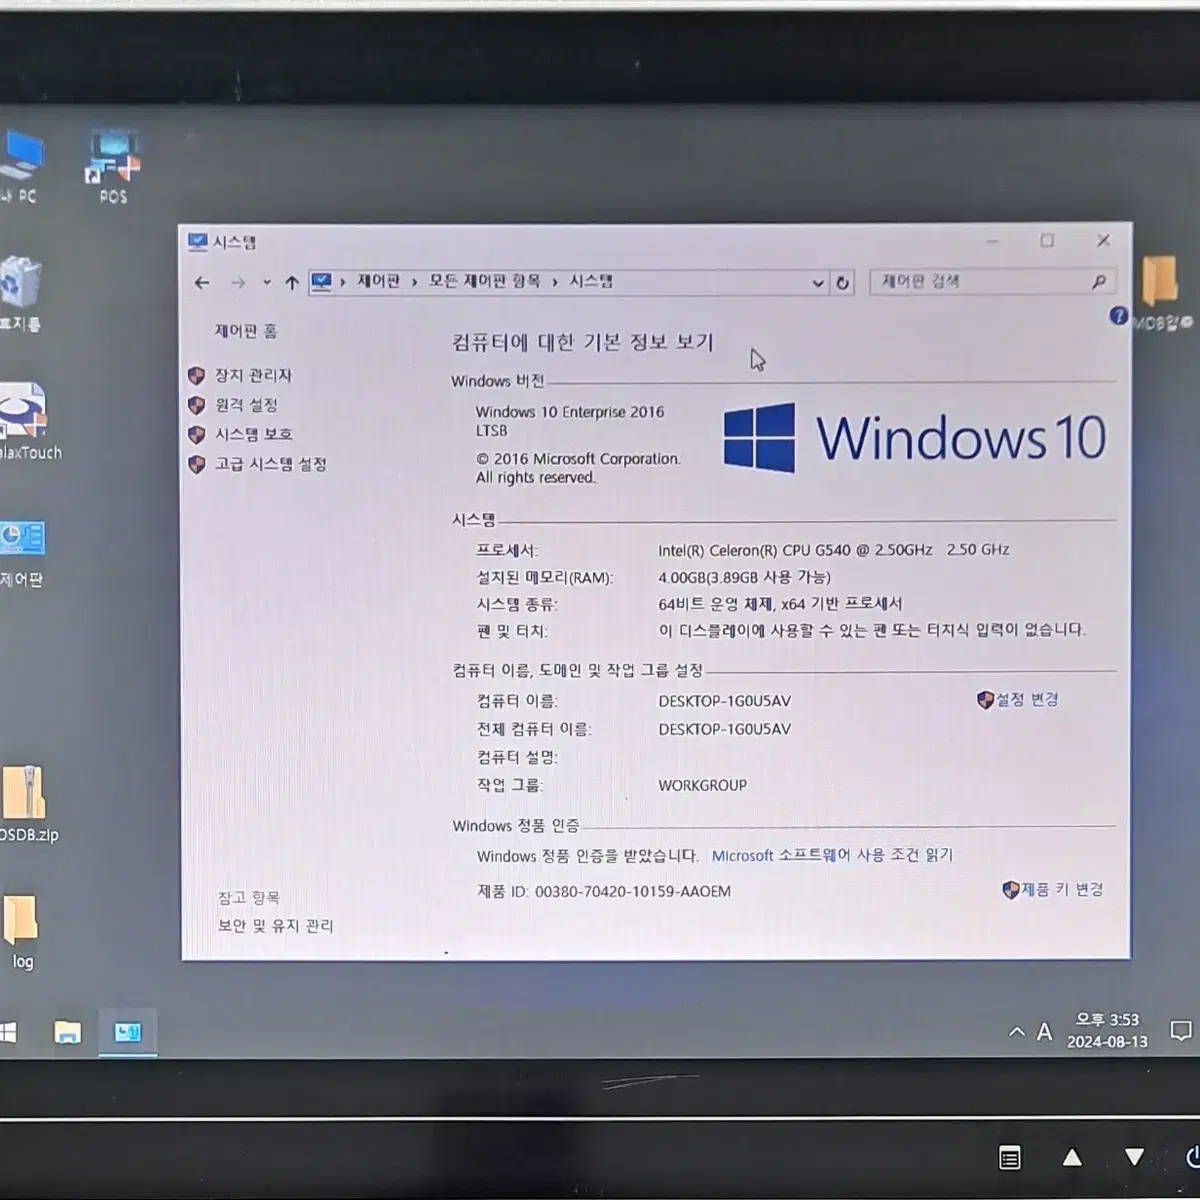Click the text Windows 10 Enterprise 2016 LTSB
1200x1200 pixels.
point(569,421)
